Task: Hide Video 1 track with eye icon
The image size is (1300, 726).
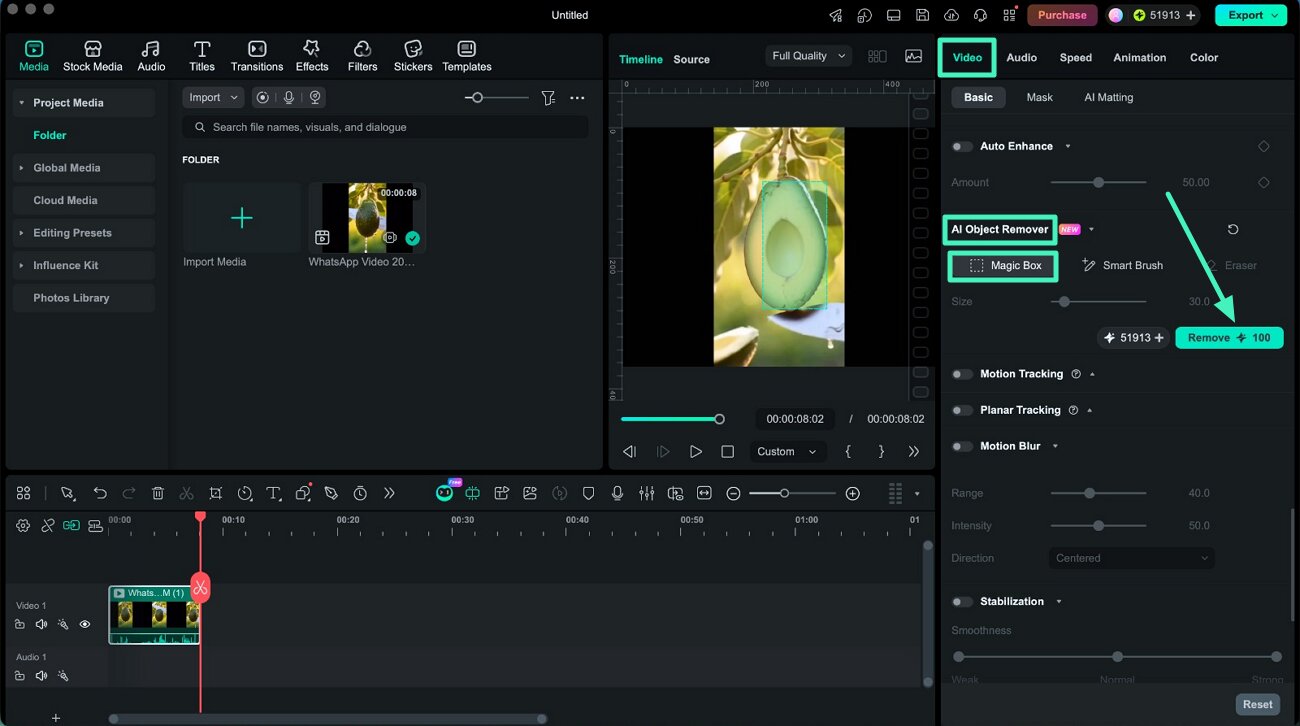Action: coord(85,624)
